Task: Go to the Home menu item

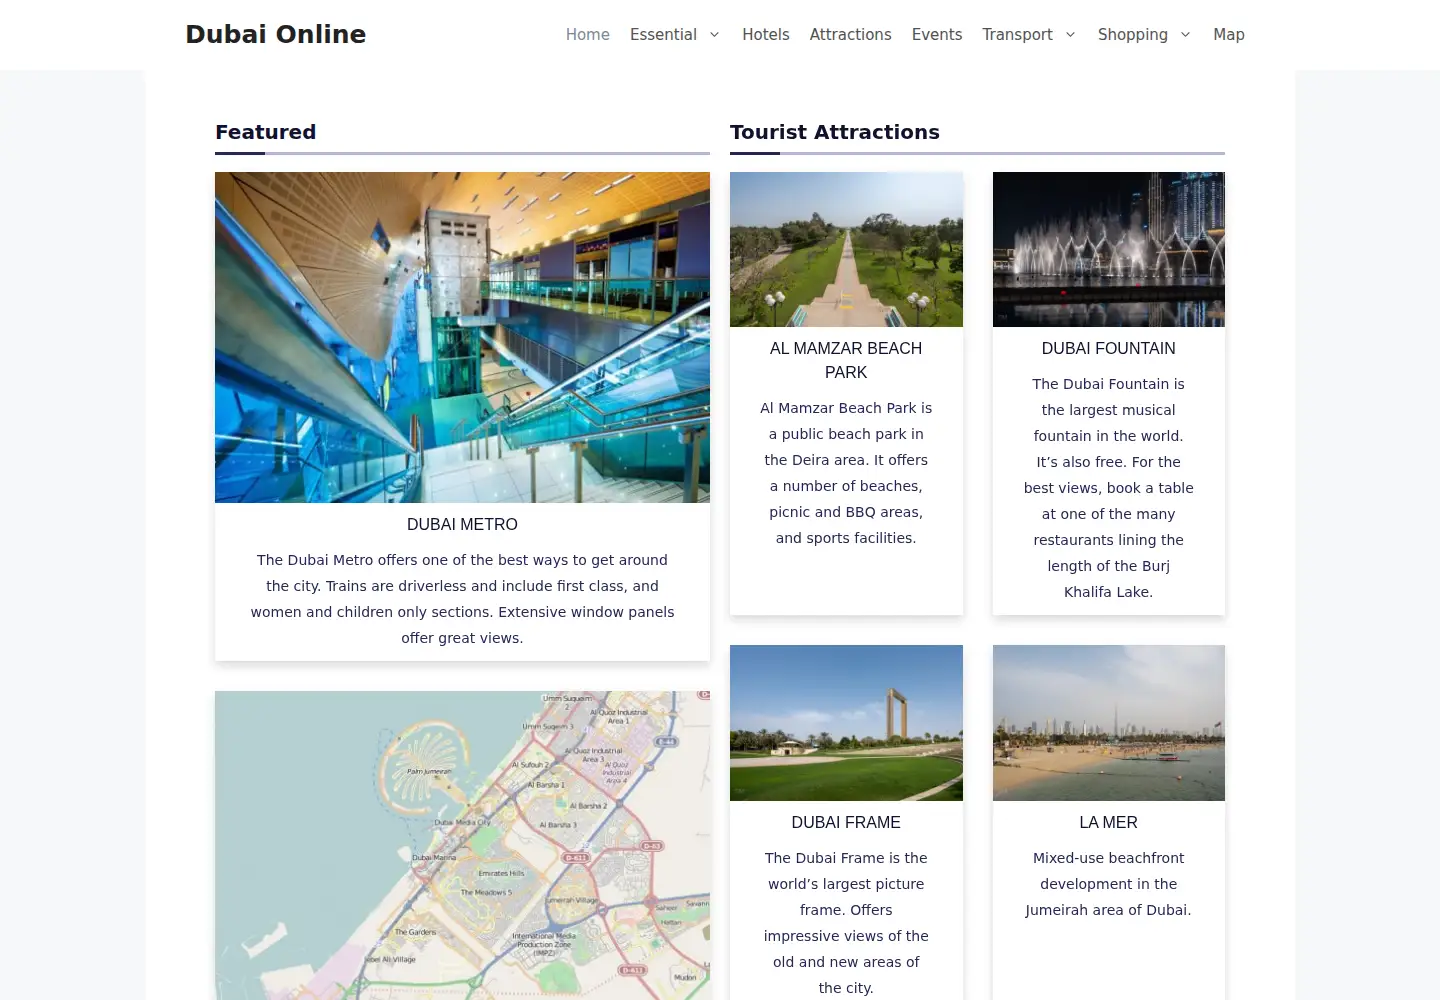Action: coord(588,34)
